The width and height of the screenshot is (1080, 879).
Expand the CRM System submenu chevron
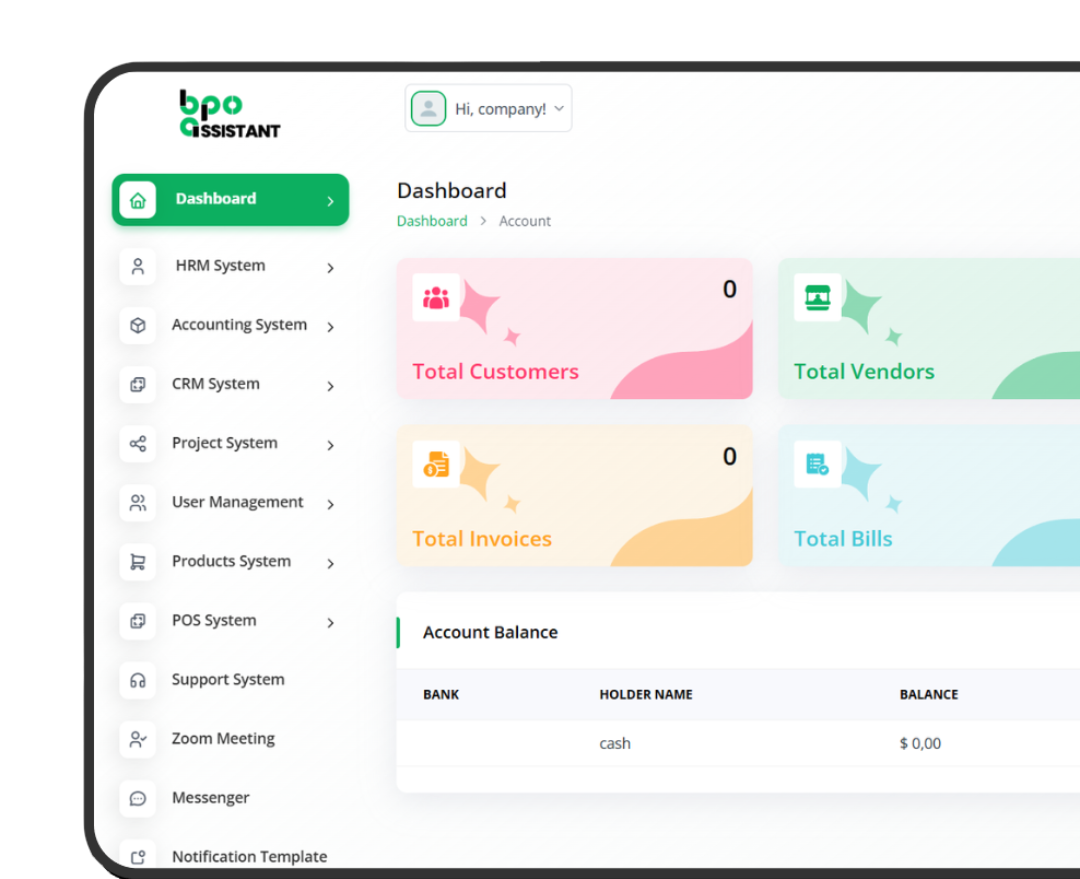coord(331,385)
